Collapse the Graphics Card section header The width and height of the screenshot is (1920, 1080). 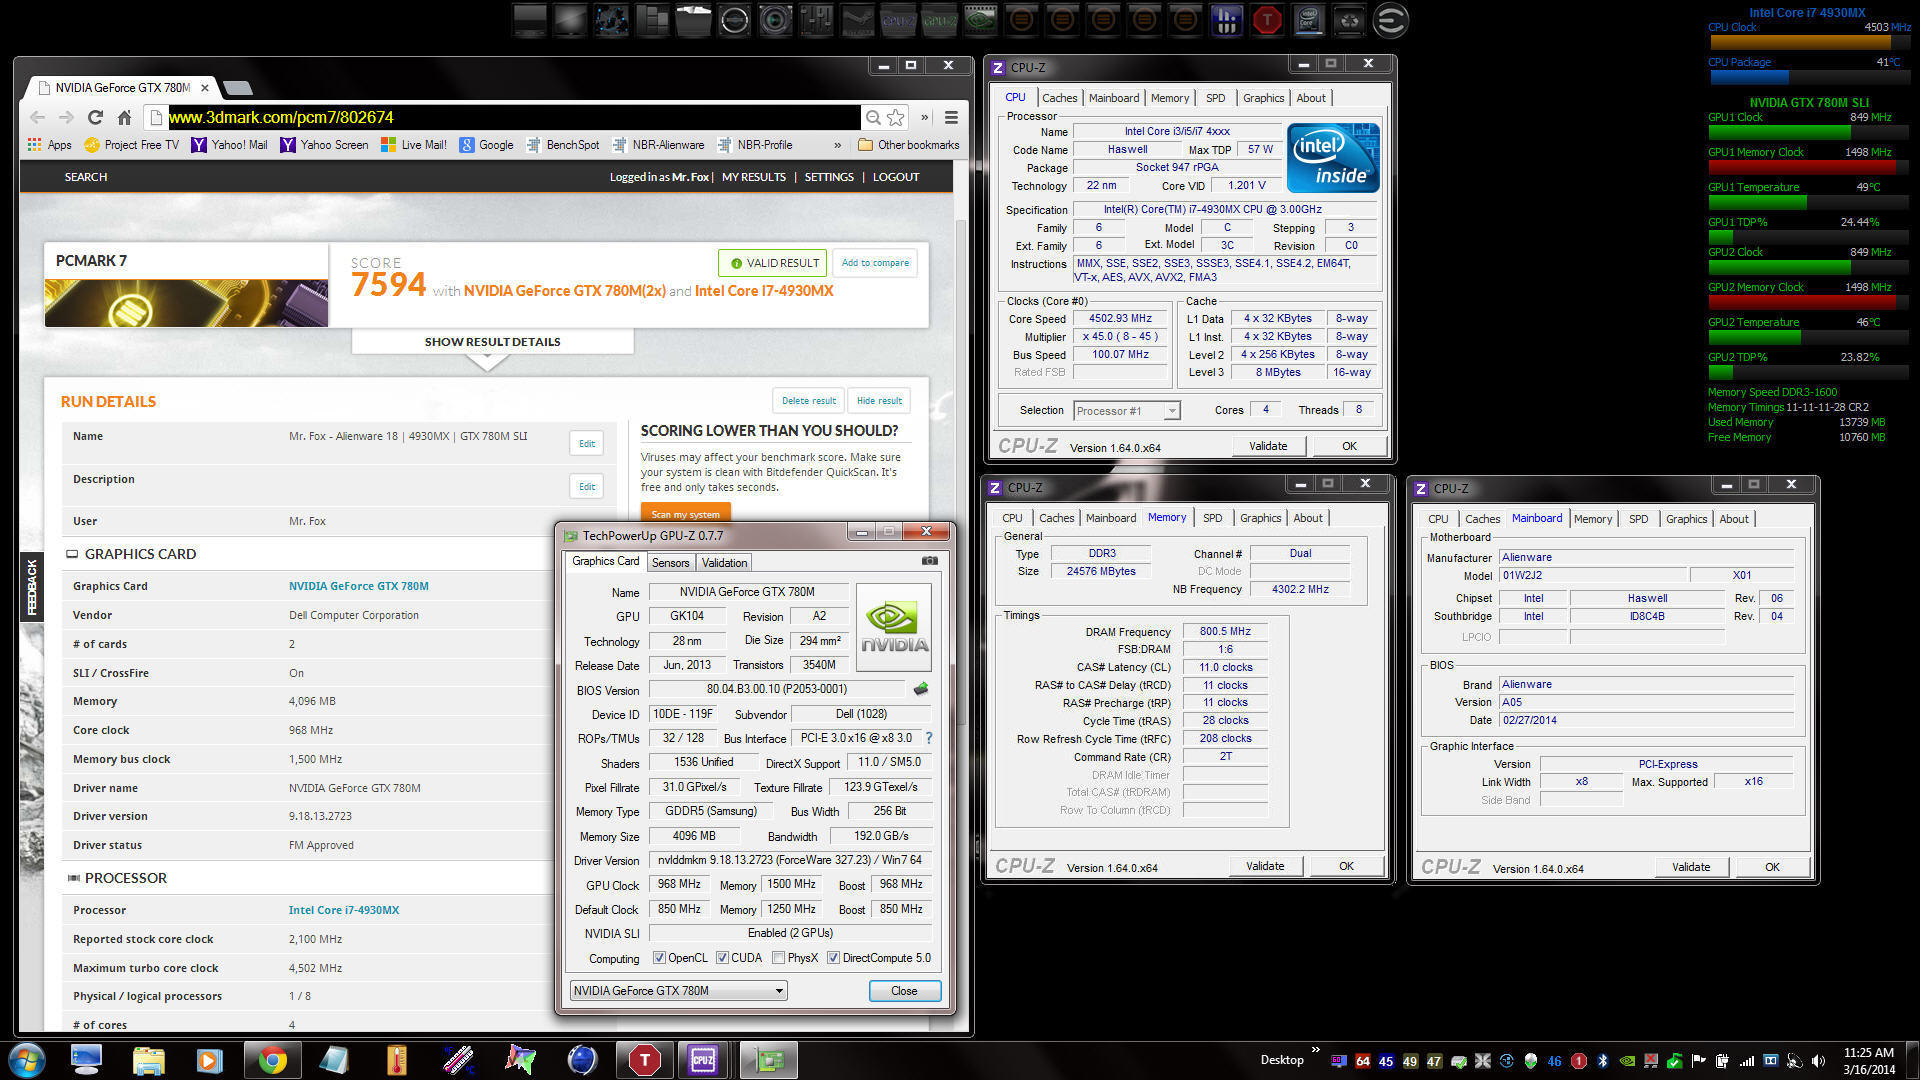pyautogui.click(x=131, y=554)
